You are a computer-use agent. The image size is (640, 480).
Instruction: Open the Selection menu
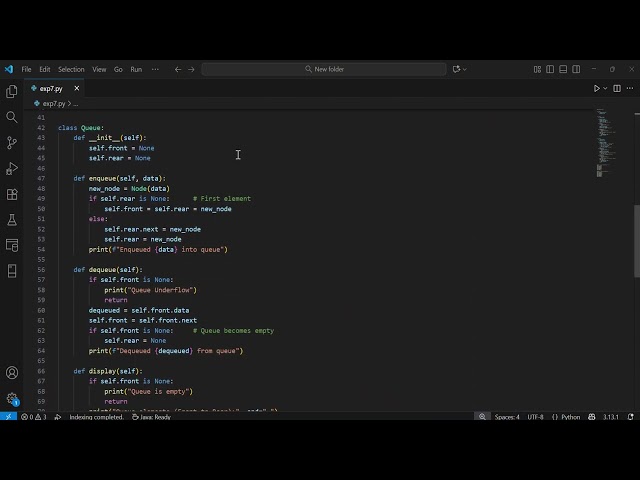click(71, 69)
